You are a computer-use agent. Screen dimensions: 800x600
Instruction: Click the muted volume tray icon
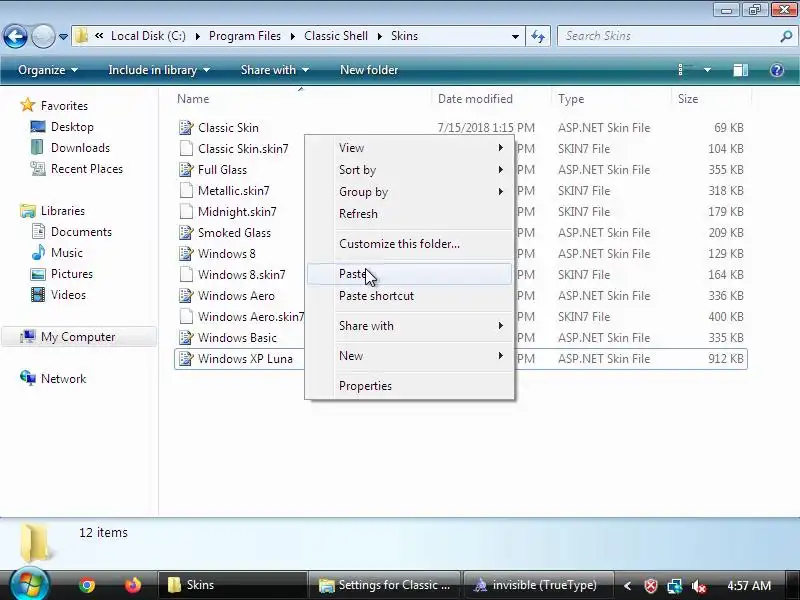point(697,586)
